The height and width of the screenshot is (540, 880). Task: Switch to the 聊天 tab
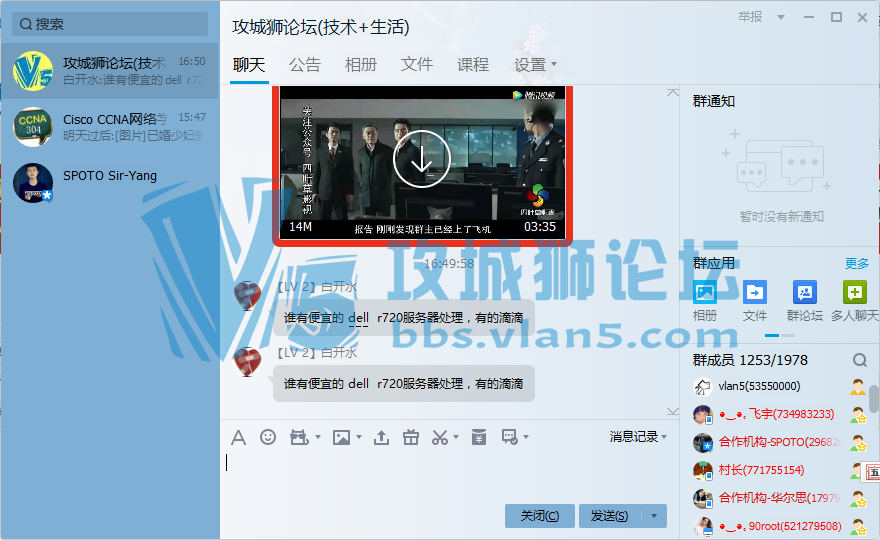(249, 65)
